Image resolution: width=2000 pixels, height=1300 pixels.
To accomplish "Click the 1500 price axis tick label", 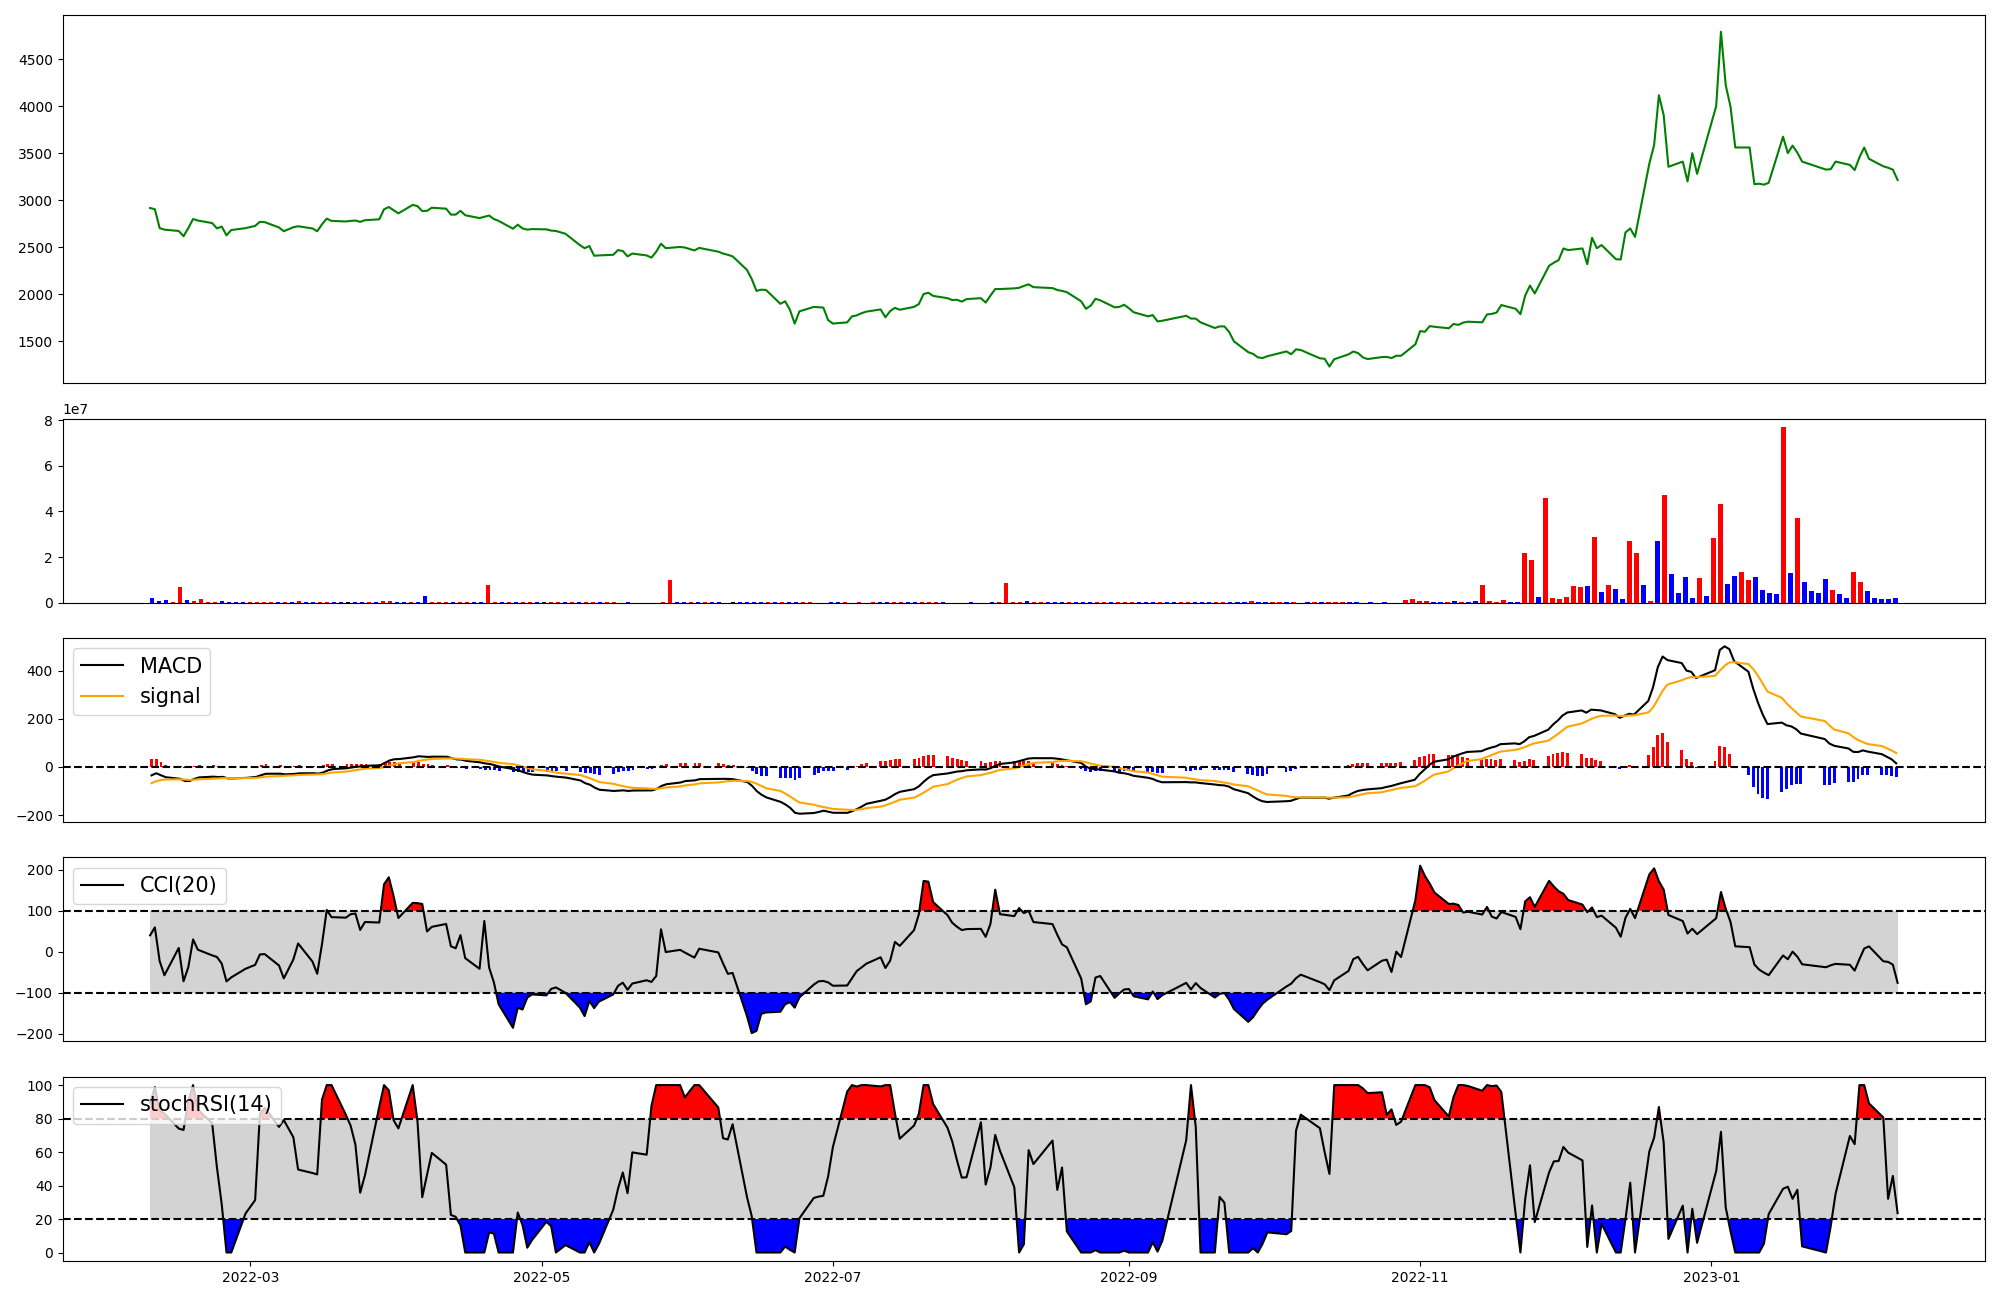I will point(35,342).
